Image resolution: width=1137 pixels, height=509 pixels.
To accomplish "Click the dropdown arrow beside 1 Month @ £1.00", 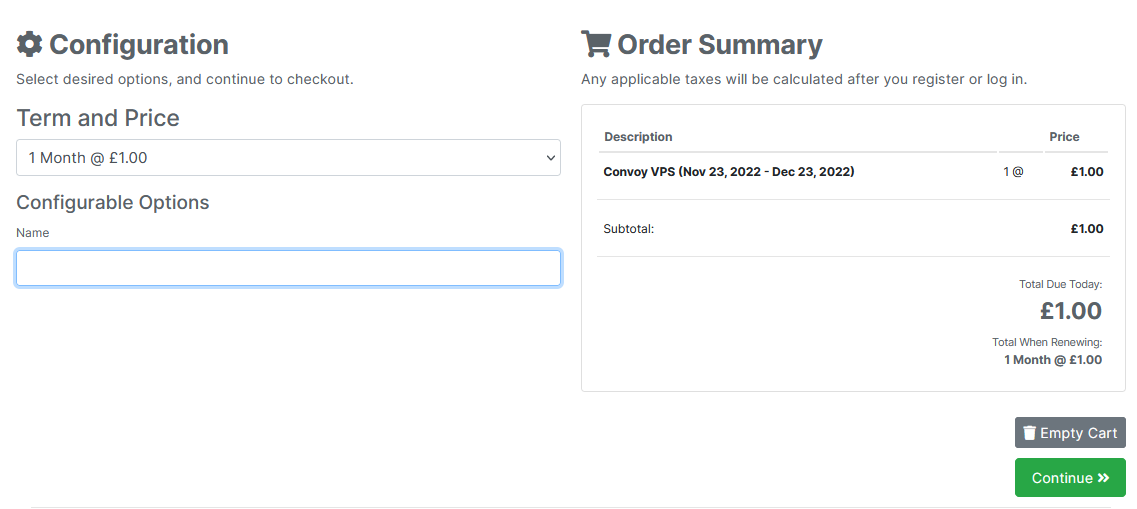I will (551, 157).
